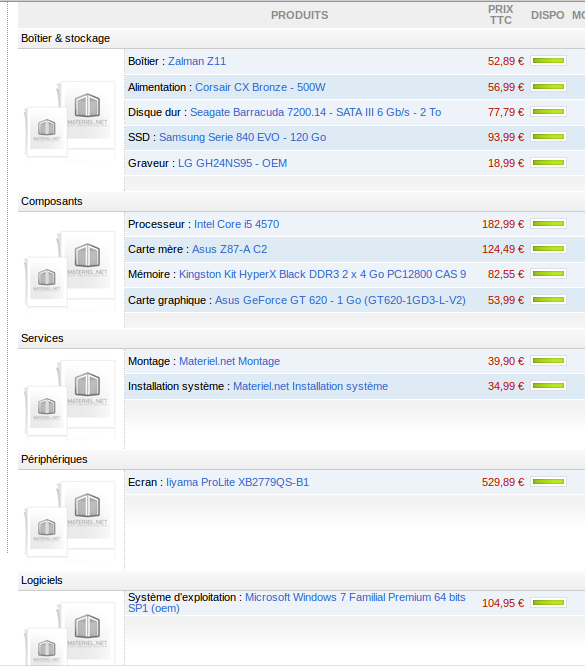Click the PRIX TTC column header

pyautogui.click(x=500, y=15)
